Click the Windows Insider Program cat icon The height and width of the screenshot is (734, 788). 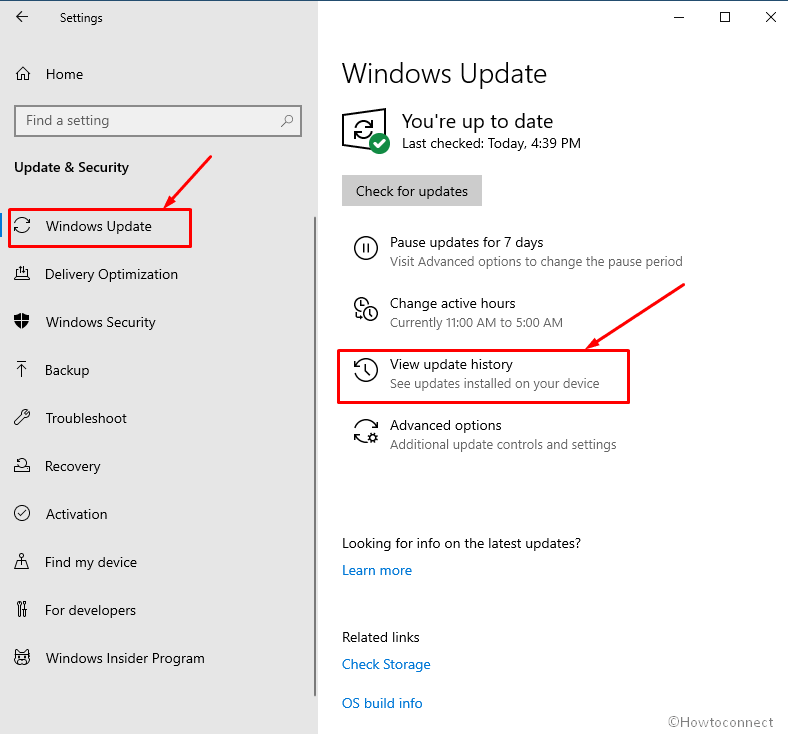tap(22, 657)
